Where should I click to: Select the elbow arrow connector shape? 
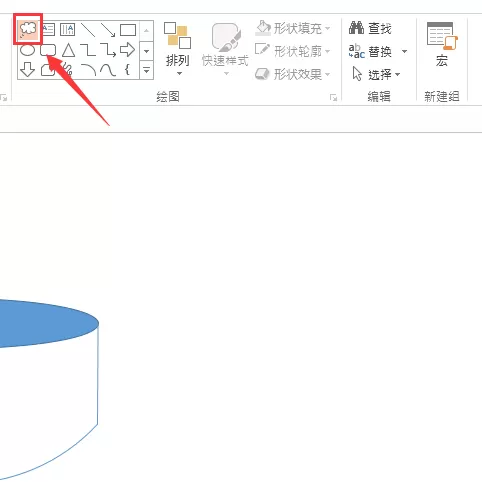click(x=108, y=50)
